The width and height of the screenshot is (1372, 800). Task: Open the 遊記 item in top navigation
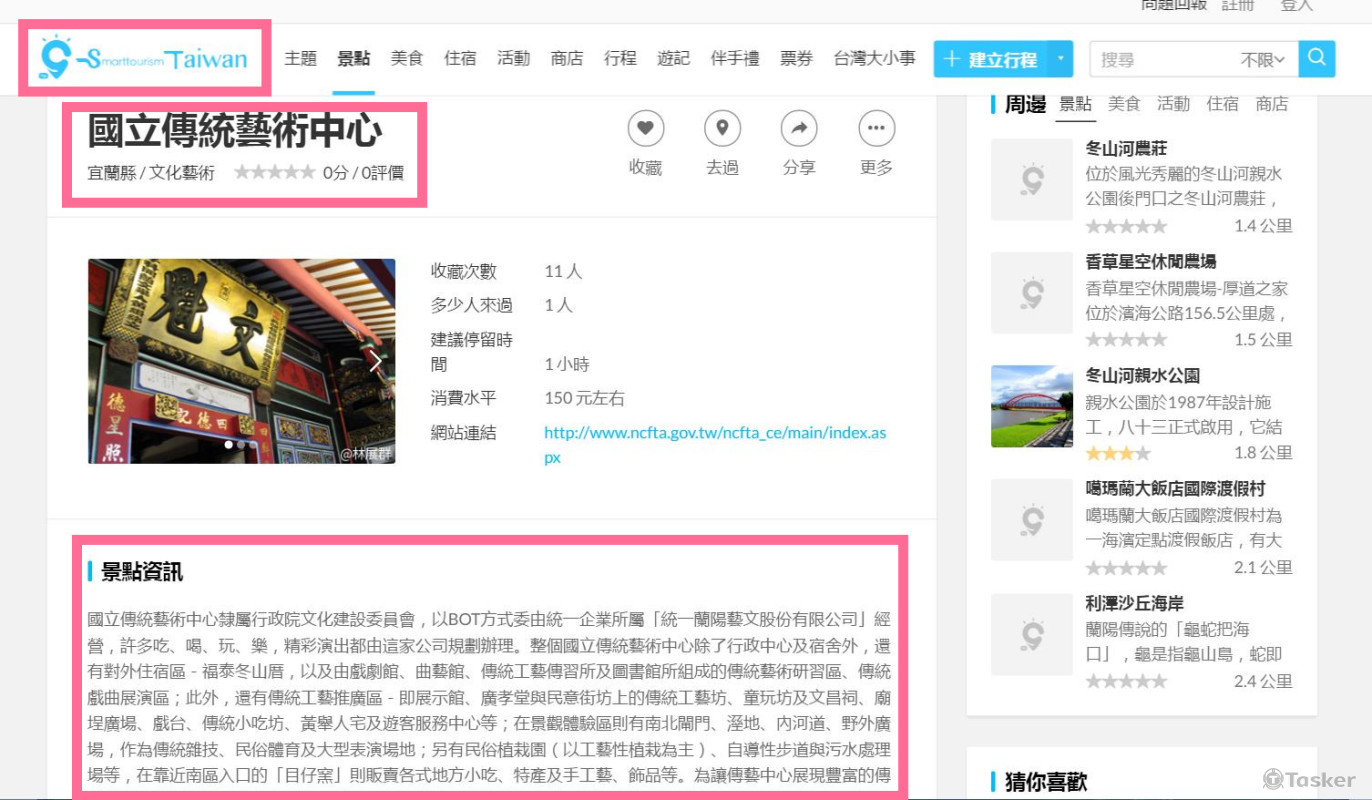click(673, 58)
